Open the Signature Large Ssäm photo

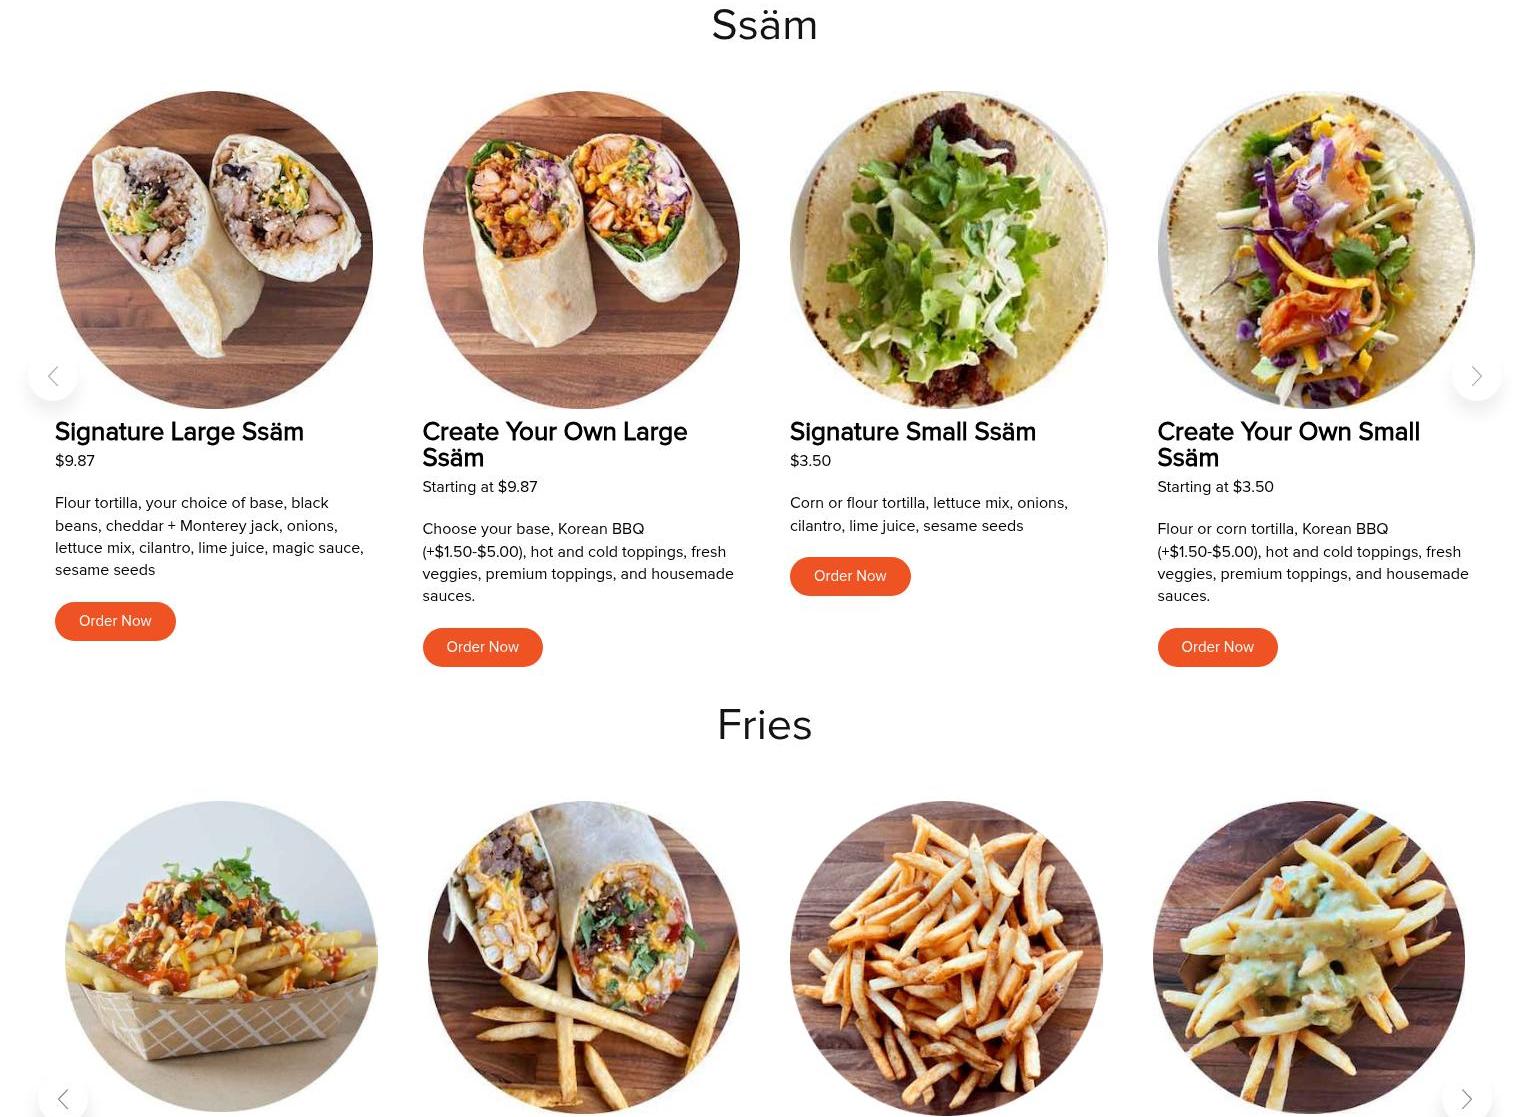[214, 250]
